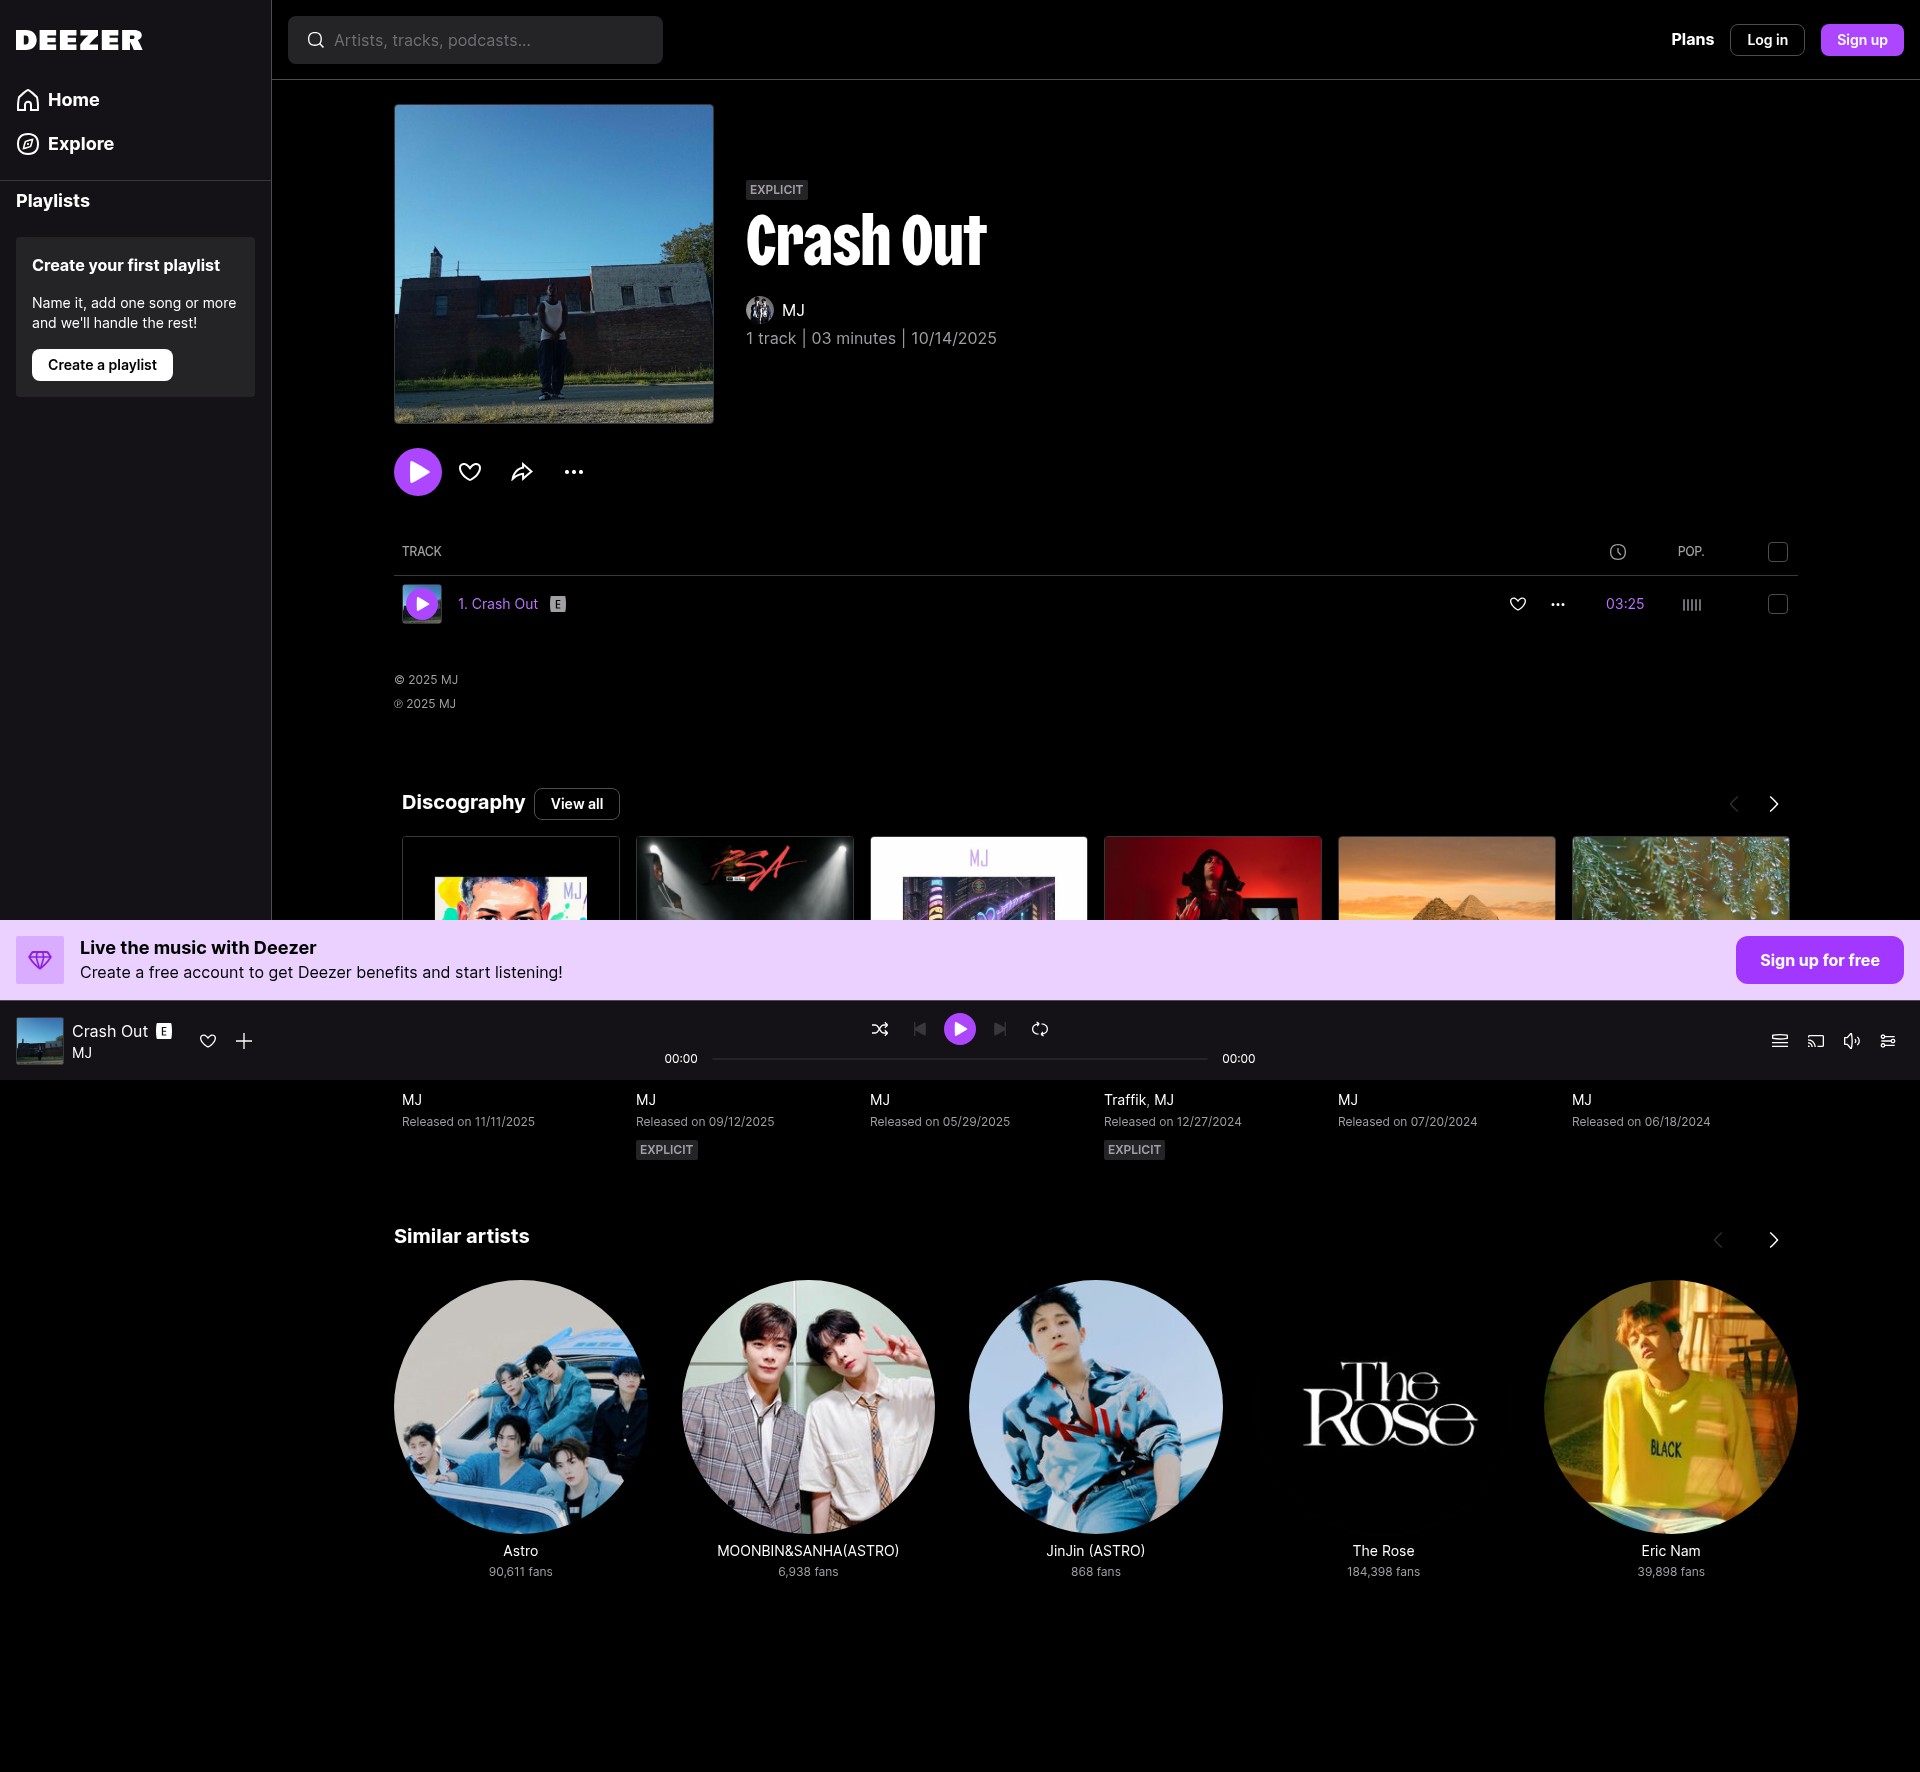Skip to previous track
Screen dimensions: 1920x1772
[920, 1029]
